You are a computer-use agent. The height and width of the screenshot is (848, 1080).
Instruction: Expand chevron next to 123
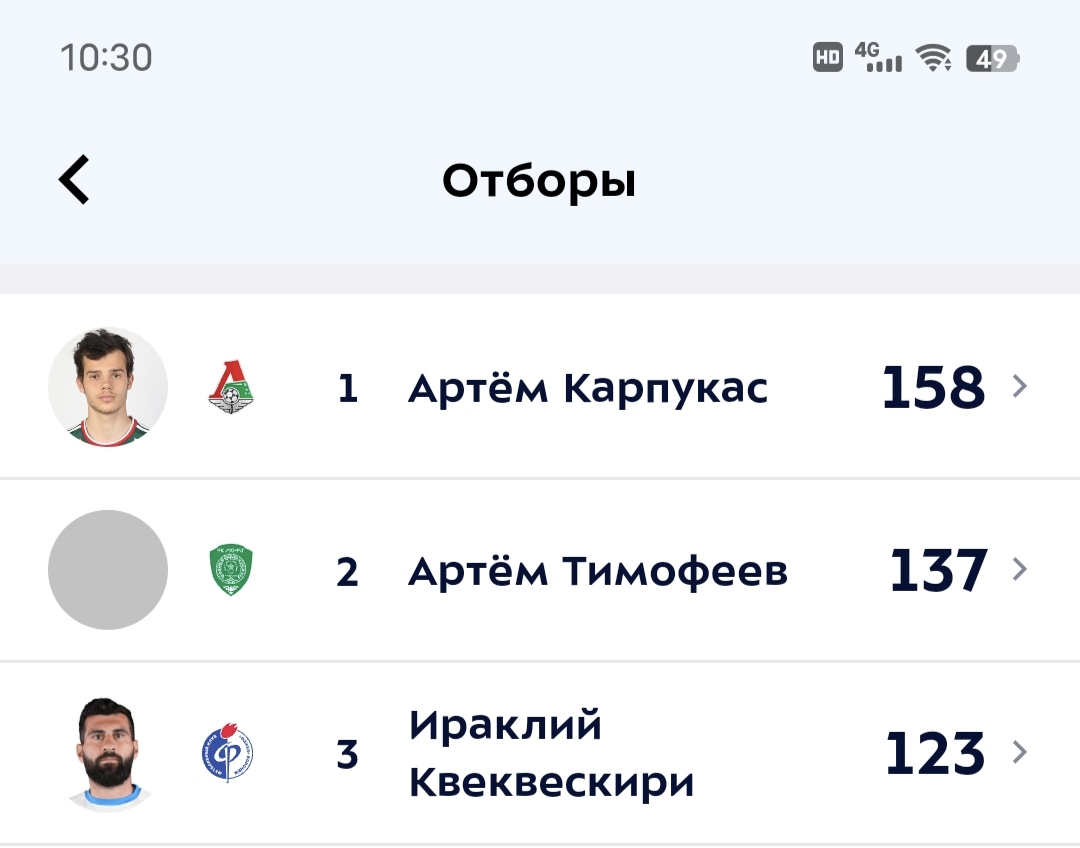[x=1020, y=752]
